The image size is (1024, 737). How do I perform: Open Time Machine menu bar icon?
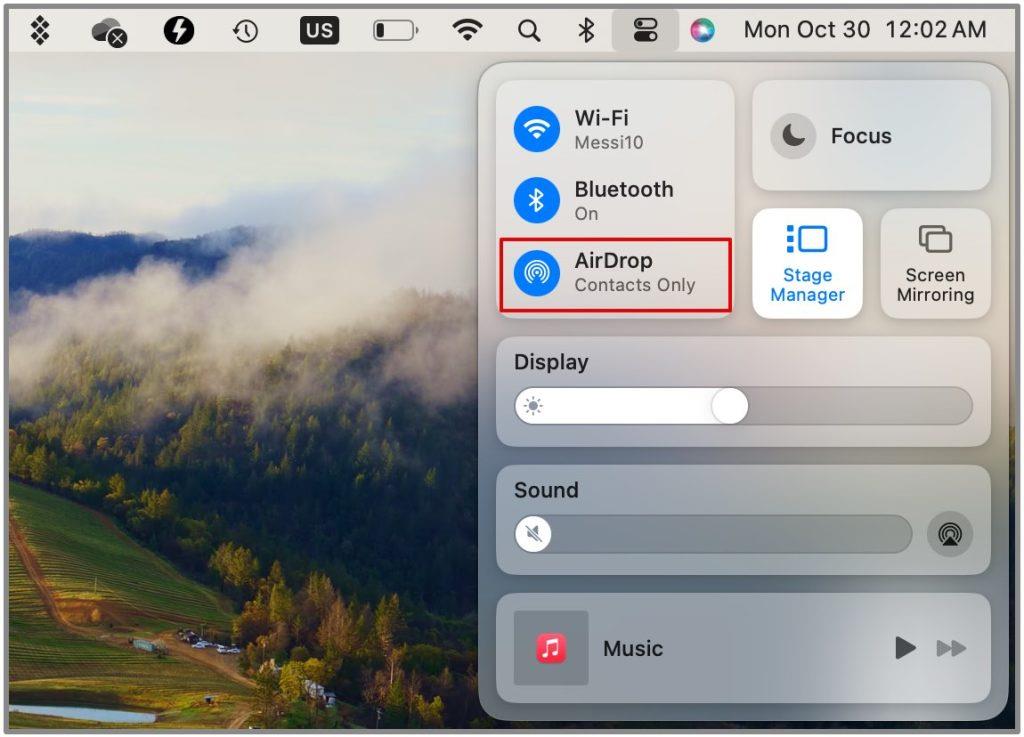(x=245, y=30)
